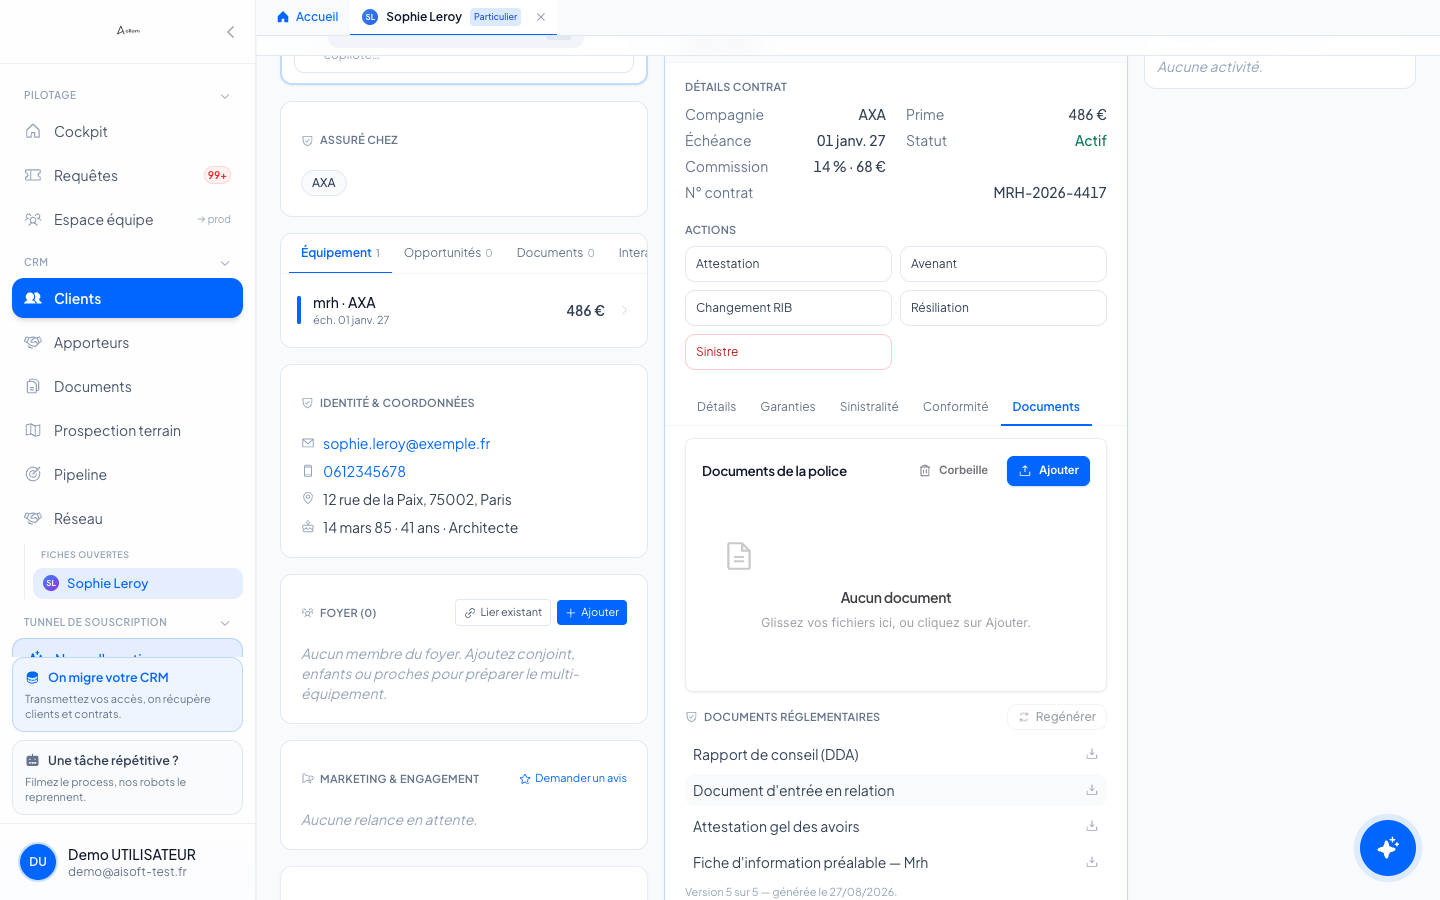Click the Demander un avis link

[573, 779]
